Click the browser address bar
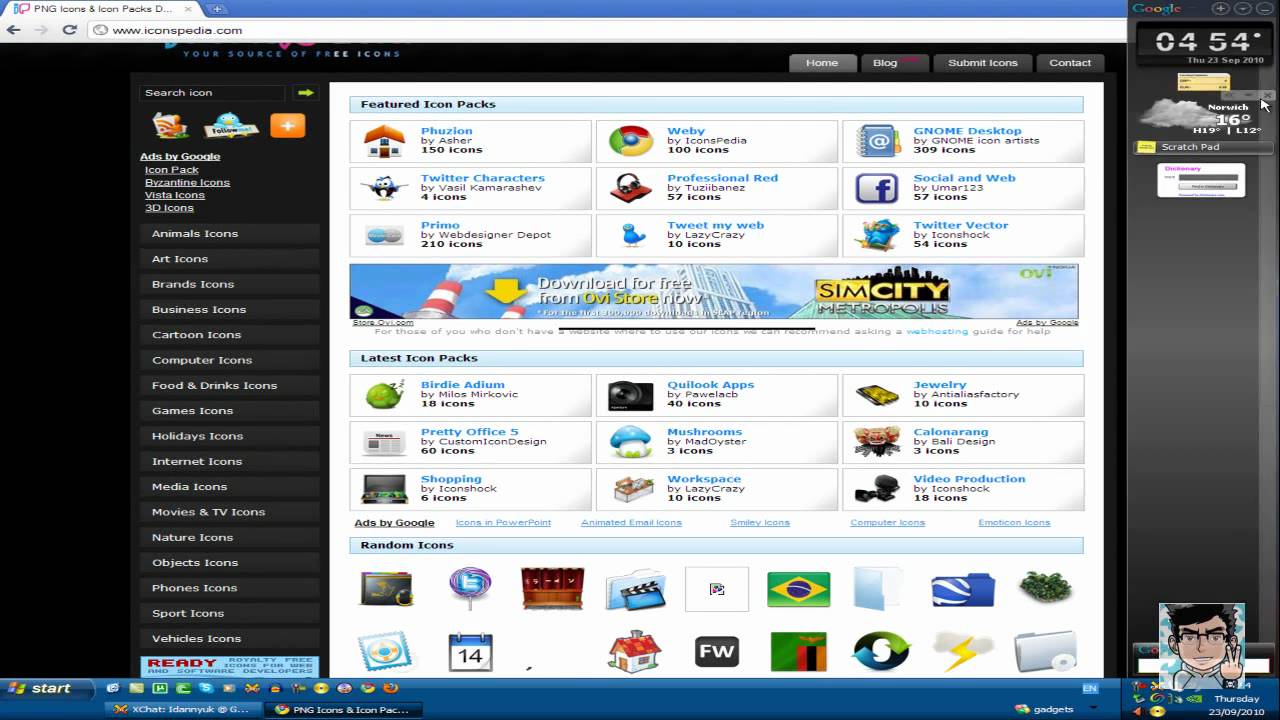This screenshot has width=1280, height=720. click(x=606, y=30)
